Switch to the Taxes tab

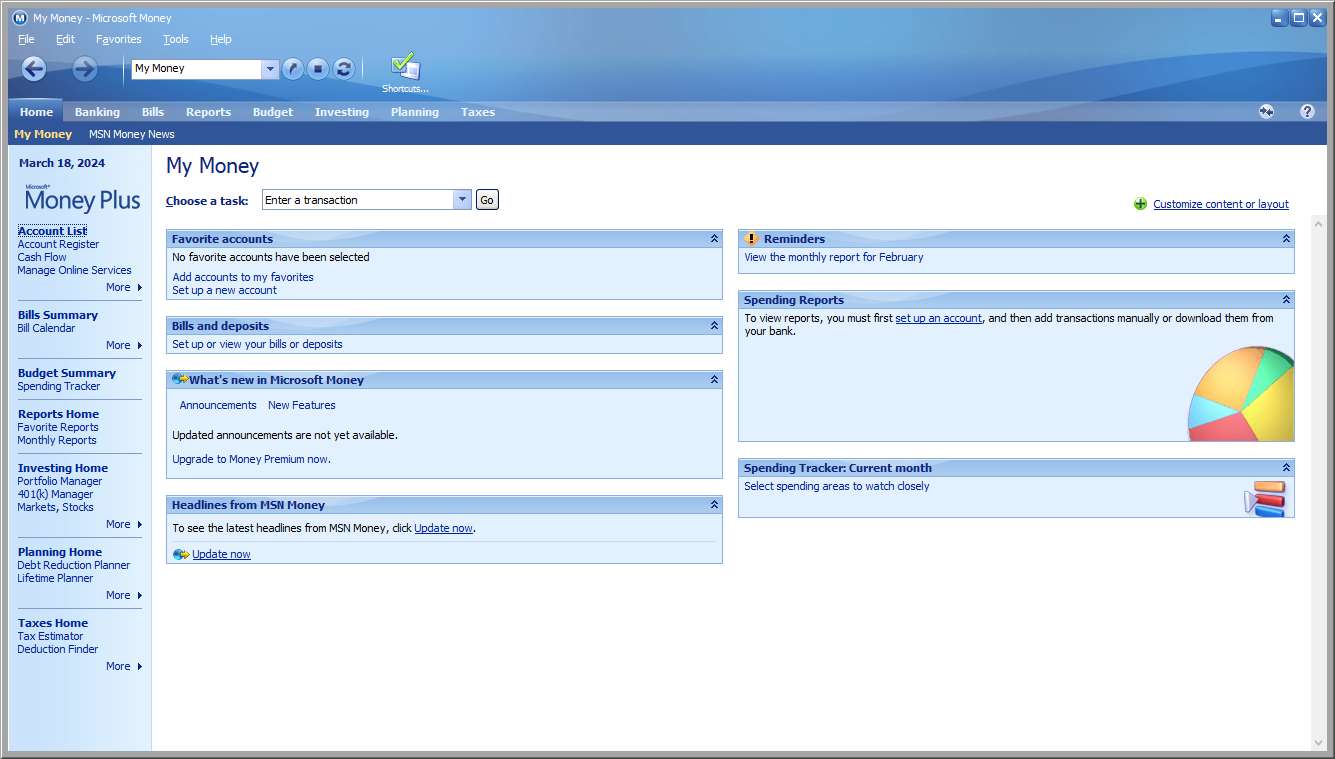pyautogui.click(x=478, y=112)
